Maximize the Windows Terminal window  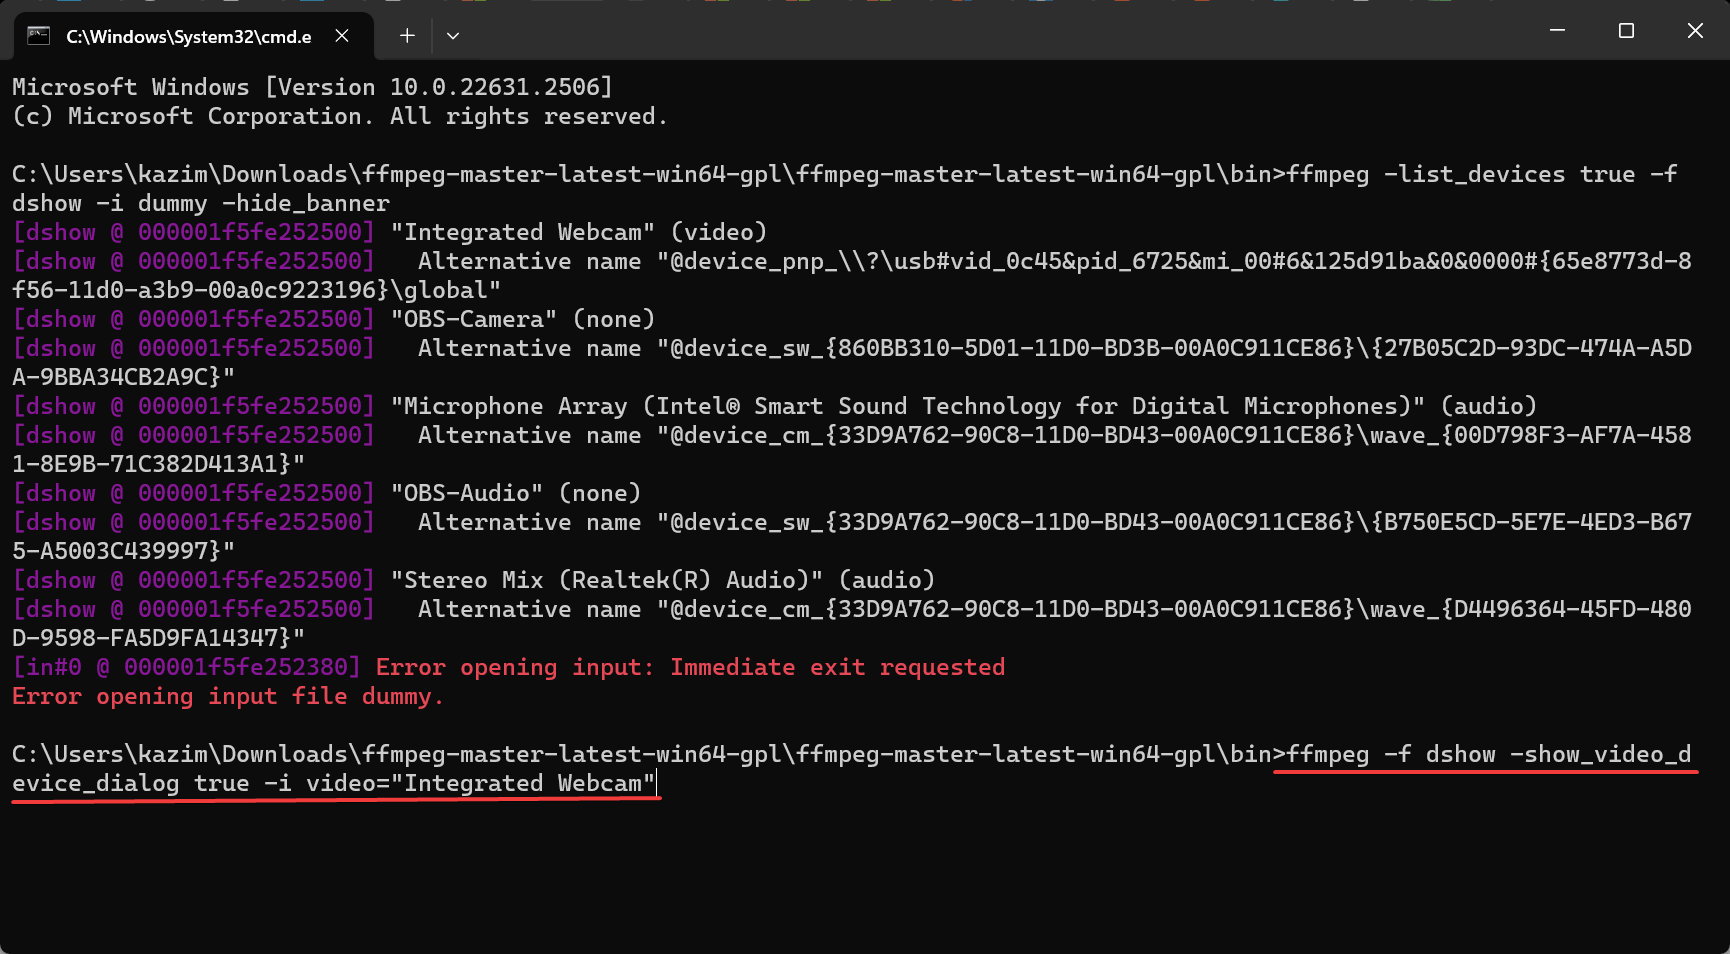click(1625, 30)
